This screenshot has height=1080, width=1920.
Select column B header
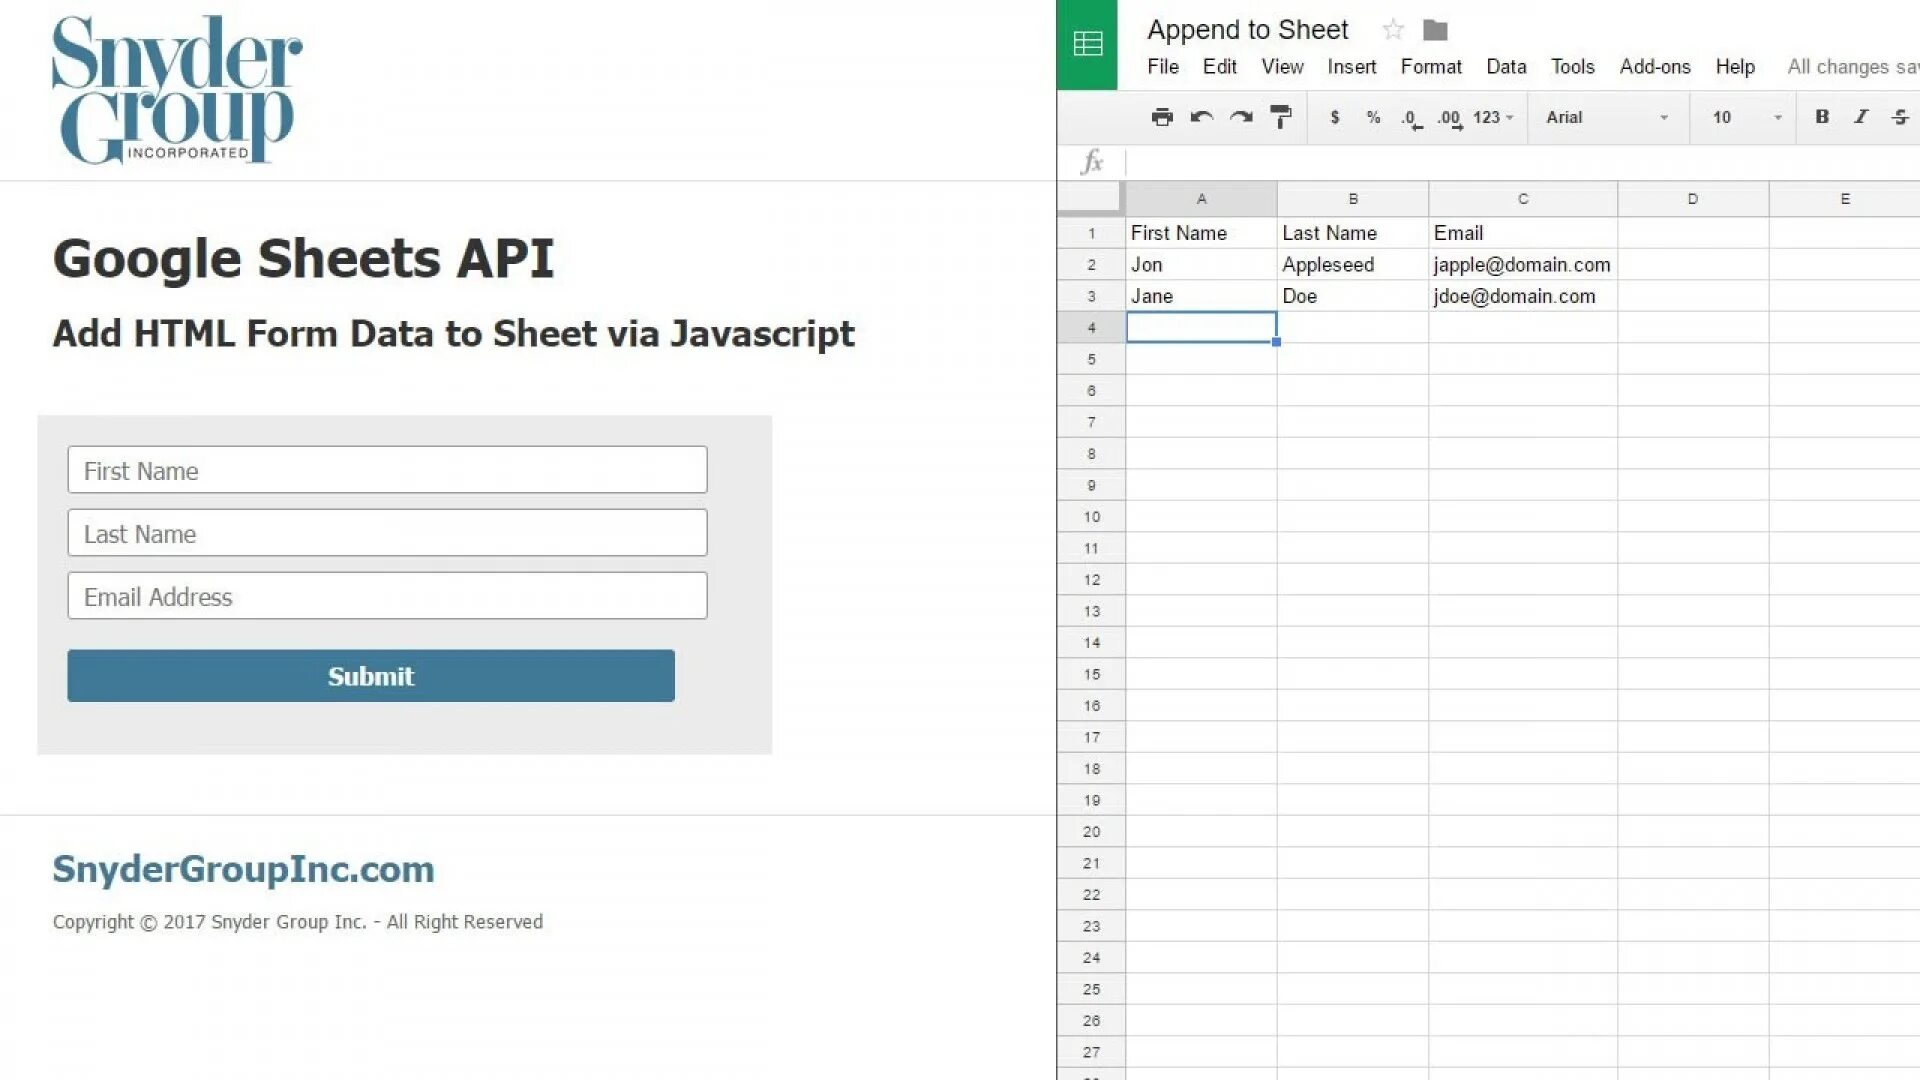pyautogui.click(x=1353, y=199)
